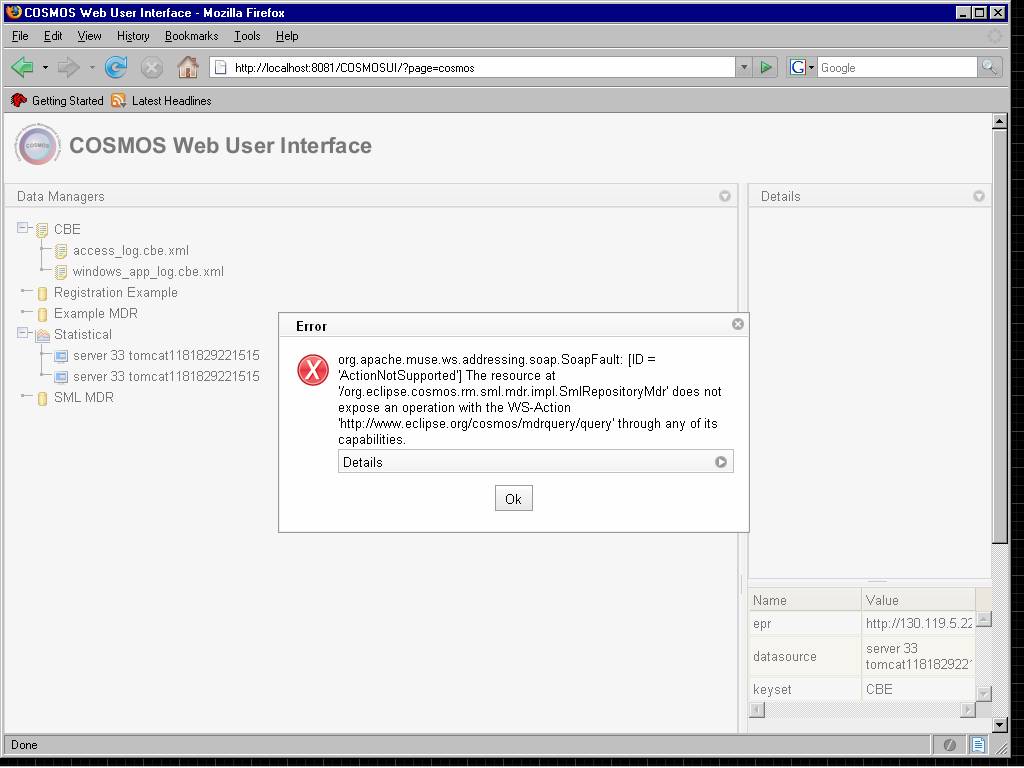Click the Name column header in properties table
Viewport: 1024px width, 768px height.
tap(805, 600)
